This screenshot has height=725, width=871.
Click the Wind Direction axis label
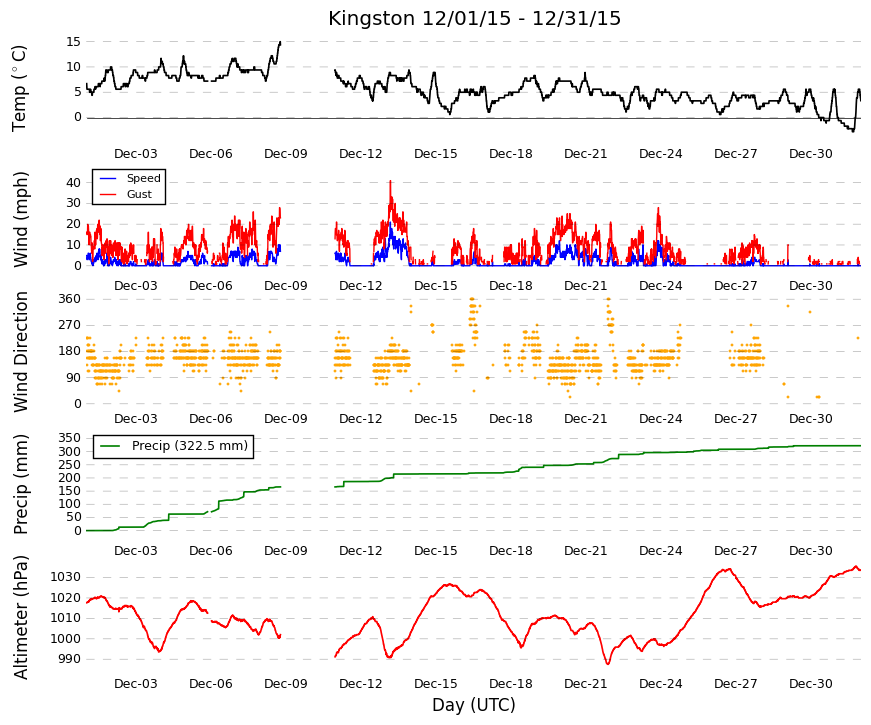(20, 352)
